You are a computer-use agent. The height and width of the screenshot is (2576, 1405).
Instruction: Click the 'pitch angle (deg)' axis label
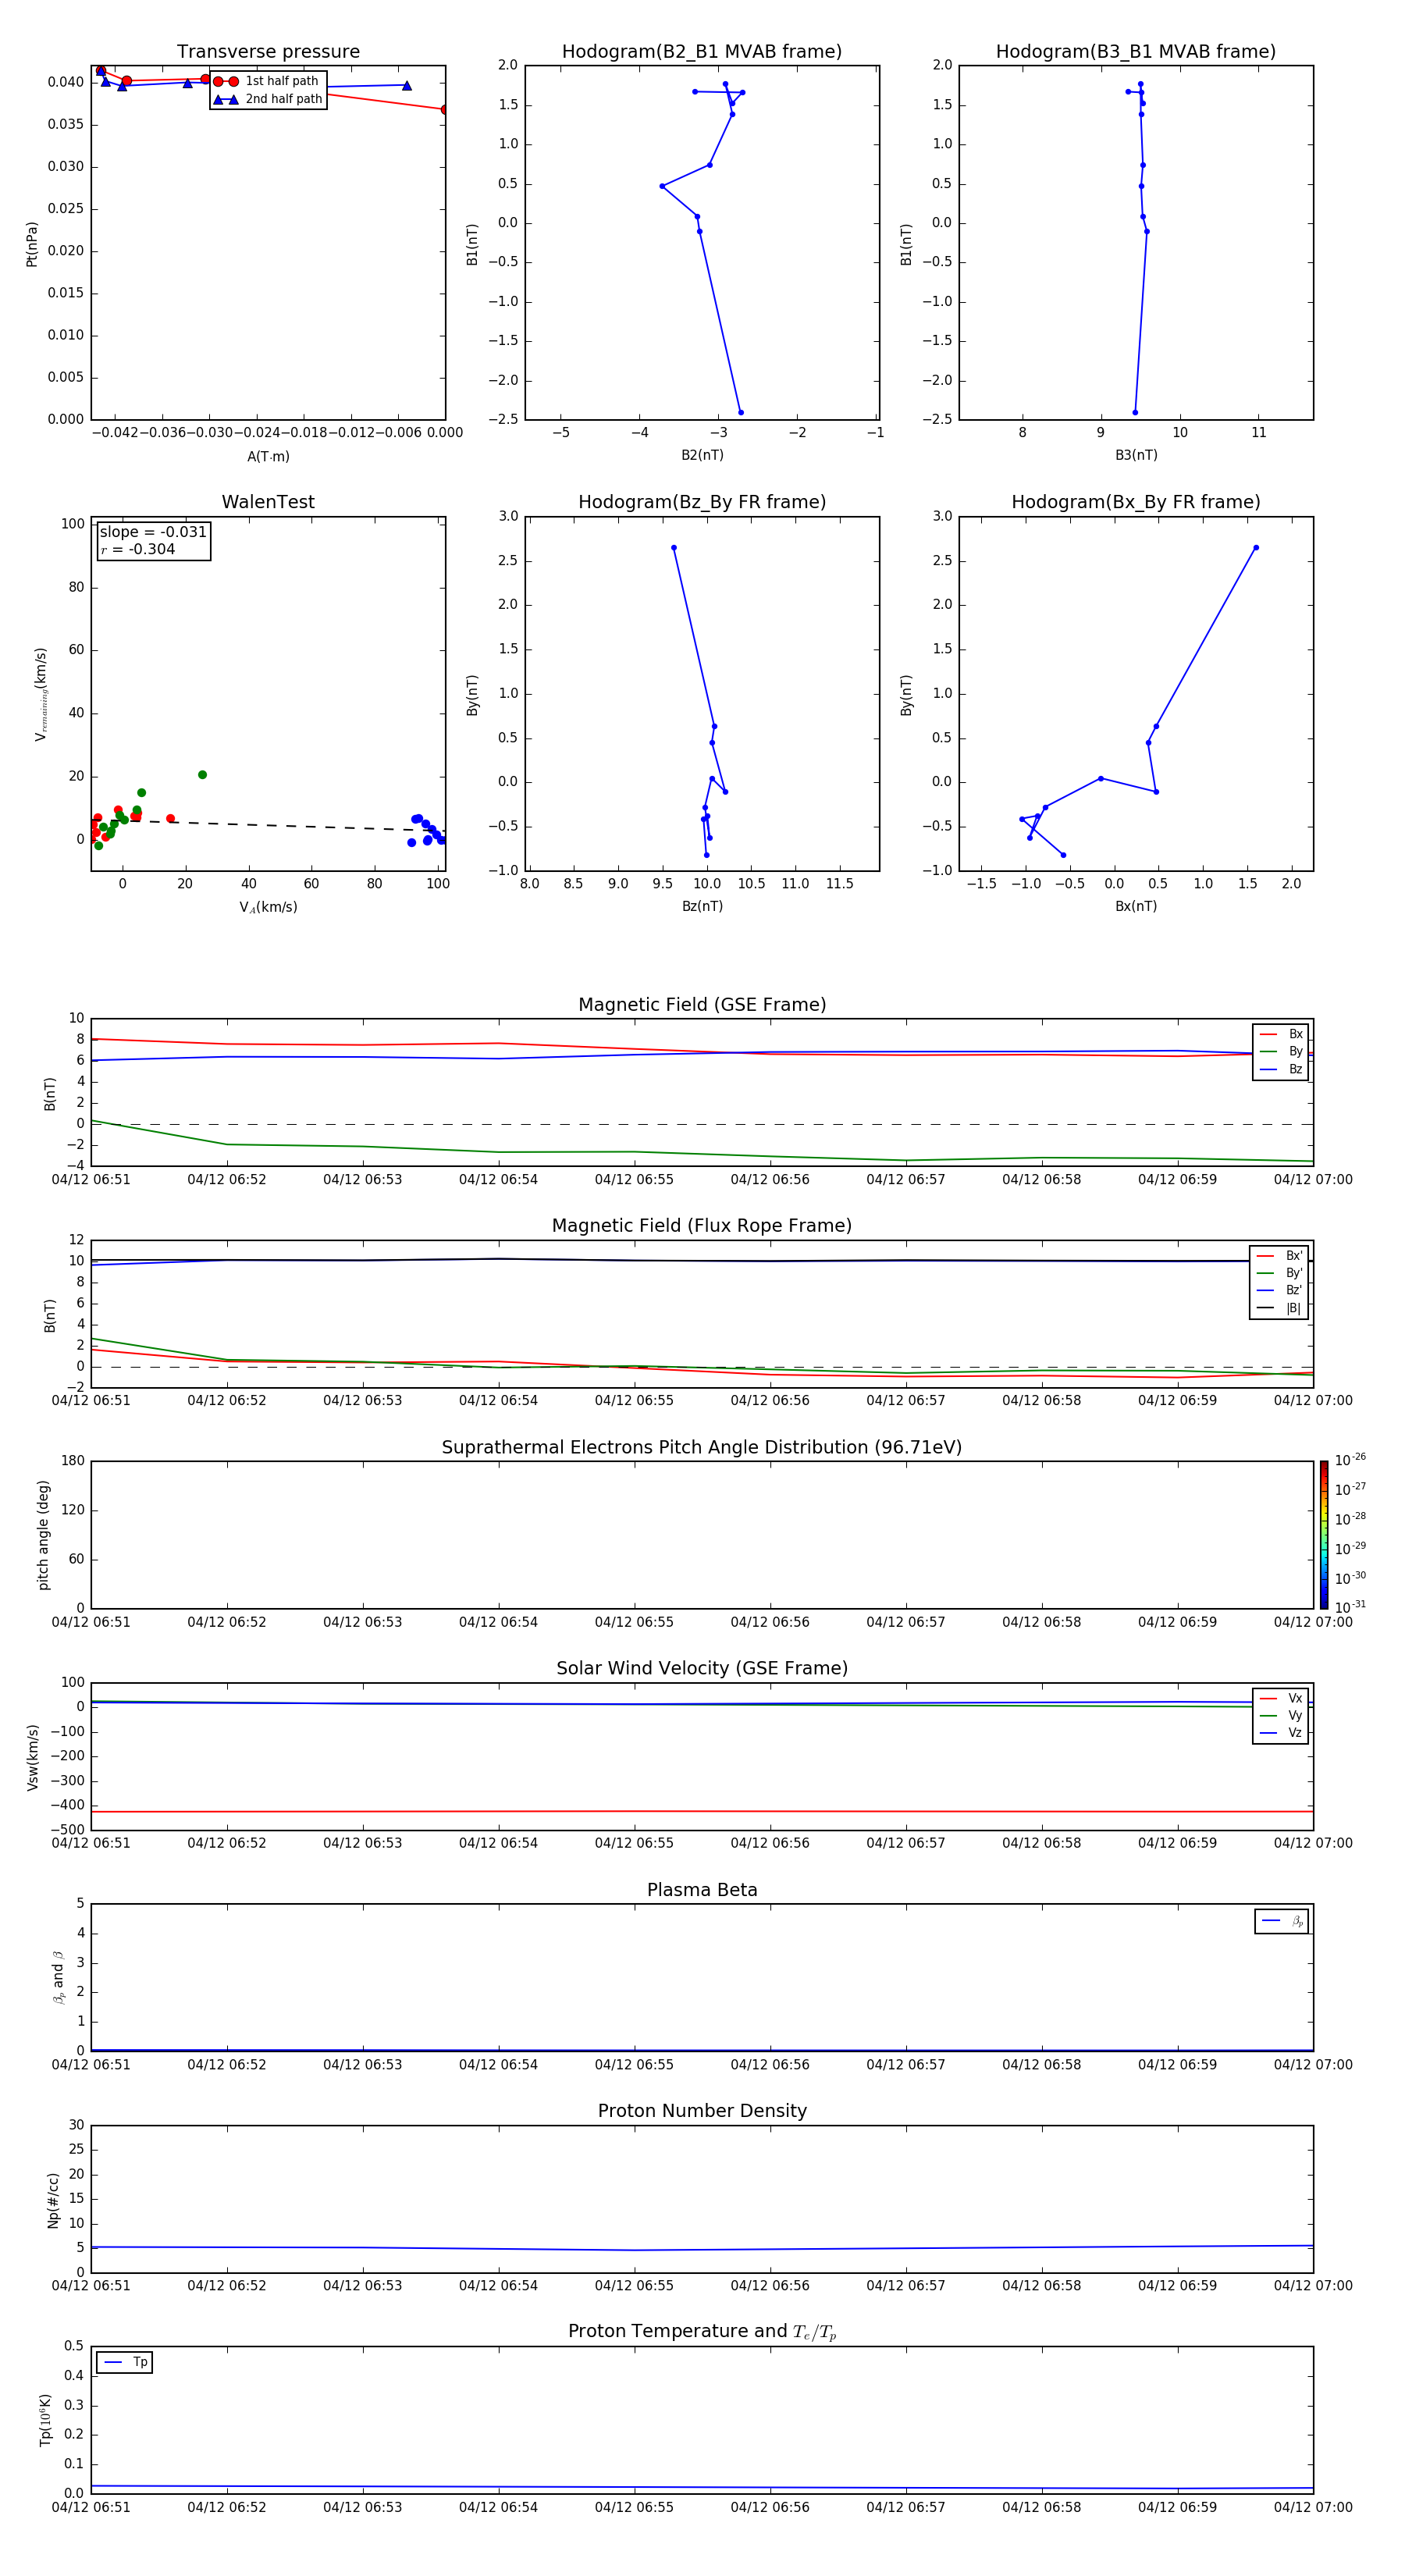[43, 1535]
